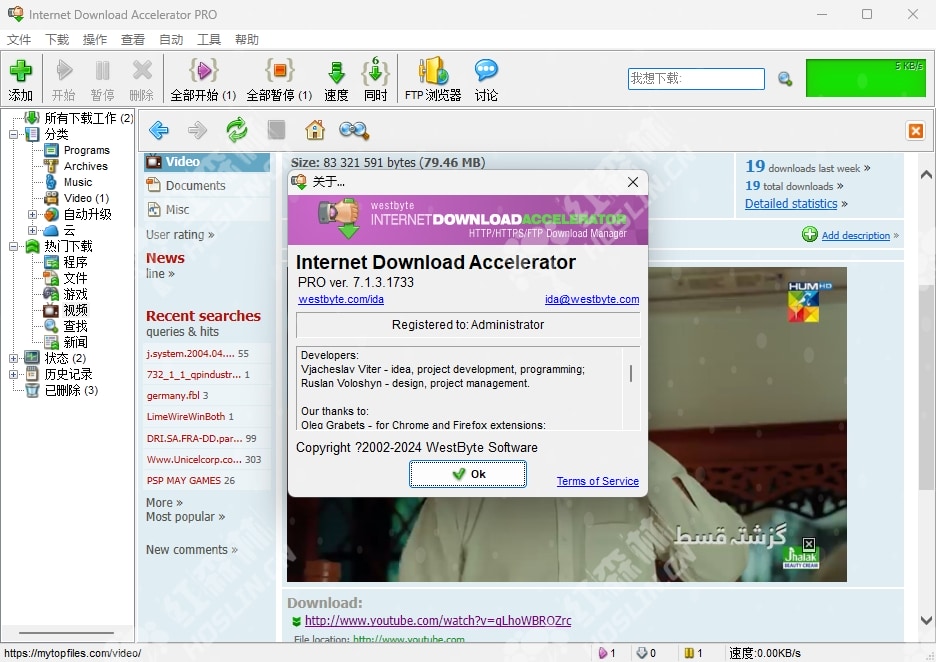The image size is (936, 662).
Task: Click the browser page scroll down arrow
Action: click(x=926, y=620)
